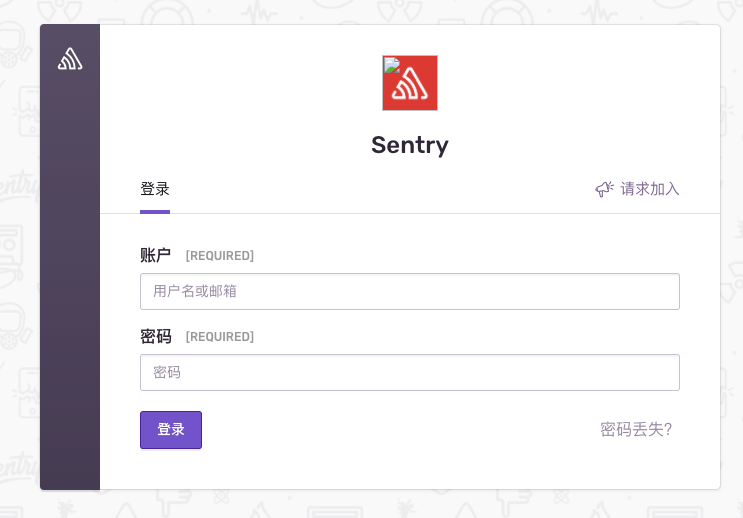The image size is (743, 518).
Task: Click the empty area of the purple sidebar
Action: pyautogui.click(x=70, y=300)
